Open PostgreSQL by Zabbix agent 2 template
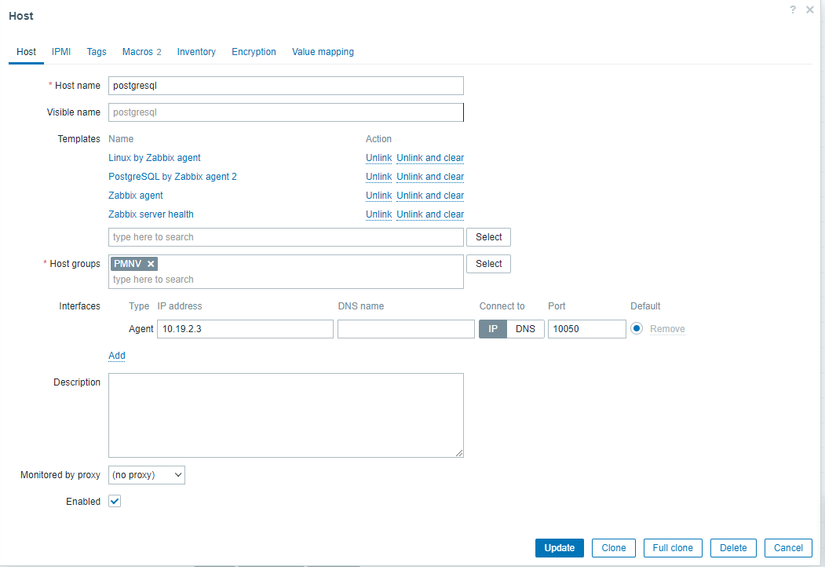The height and width of the screenshot is (567, 825). pos(173,177)
